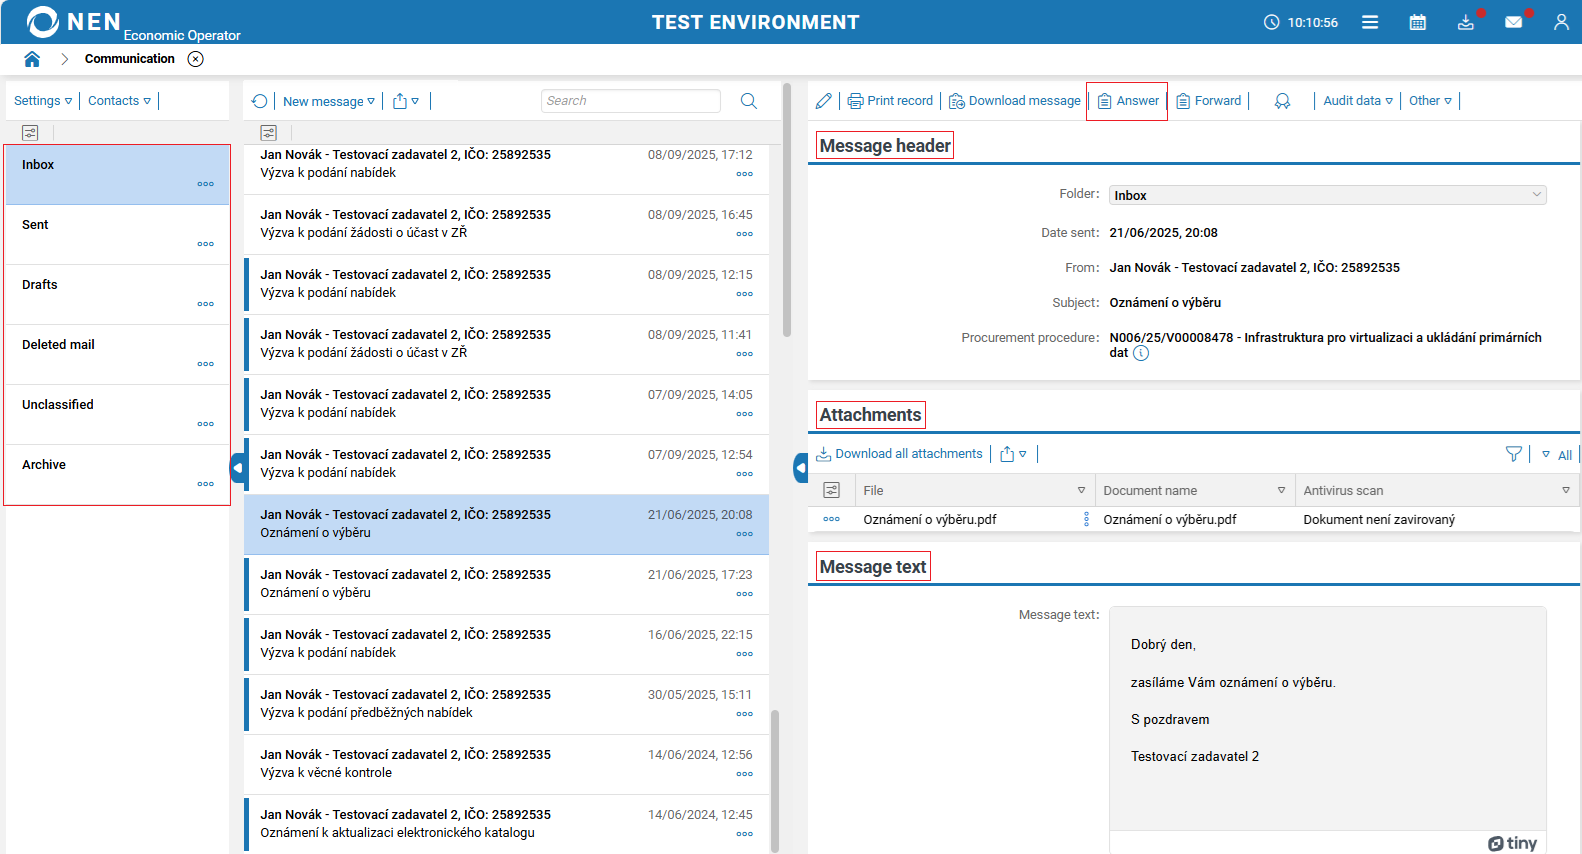Open the downloads tray icon

coord(1466,22)
